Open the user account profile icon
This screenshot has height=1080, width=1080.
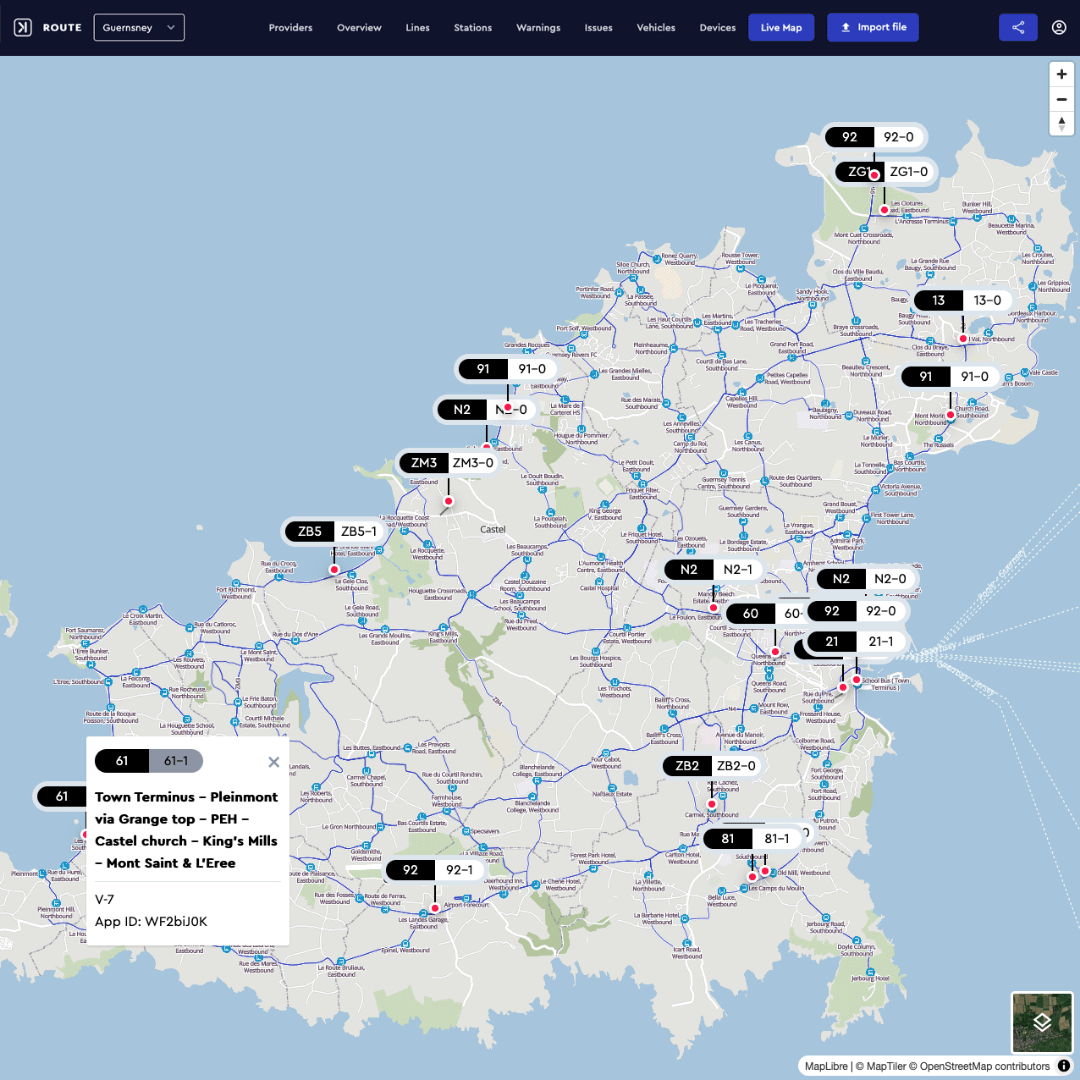(1059, 28)
